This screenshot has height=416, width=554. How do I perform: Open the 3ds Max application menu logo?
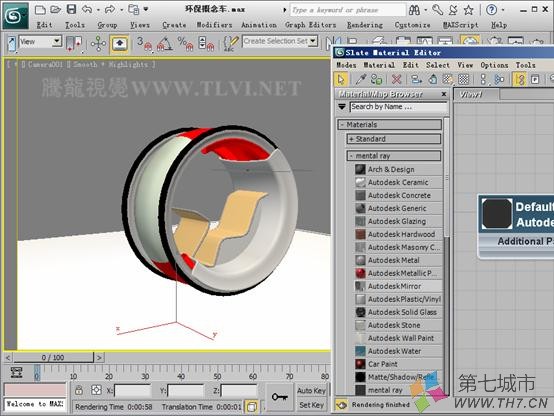16,16
